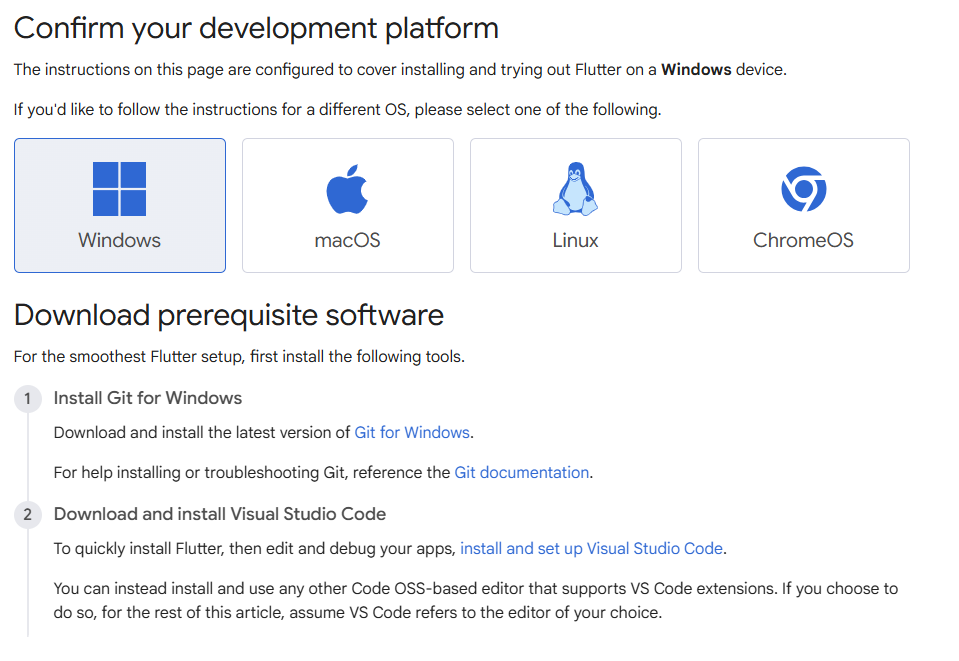Select the step 2 number badge

28,515
